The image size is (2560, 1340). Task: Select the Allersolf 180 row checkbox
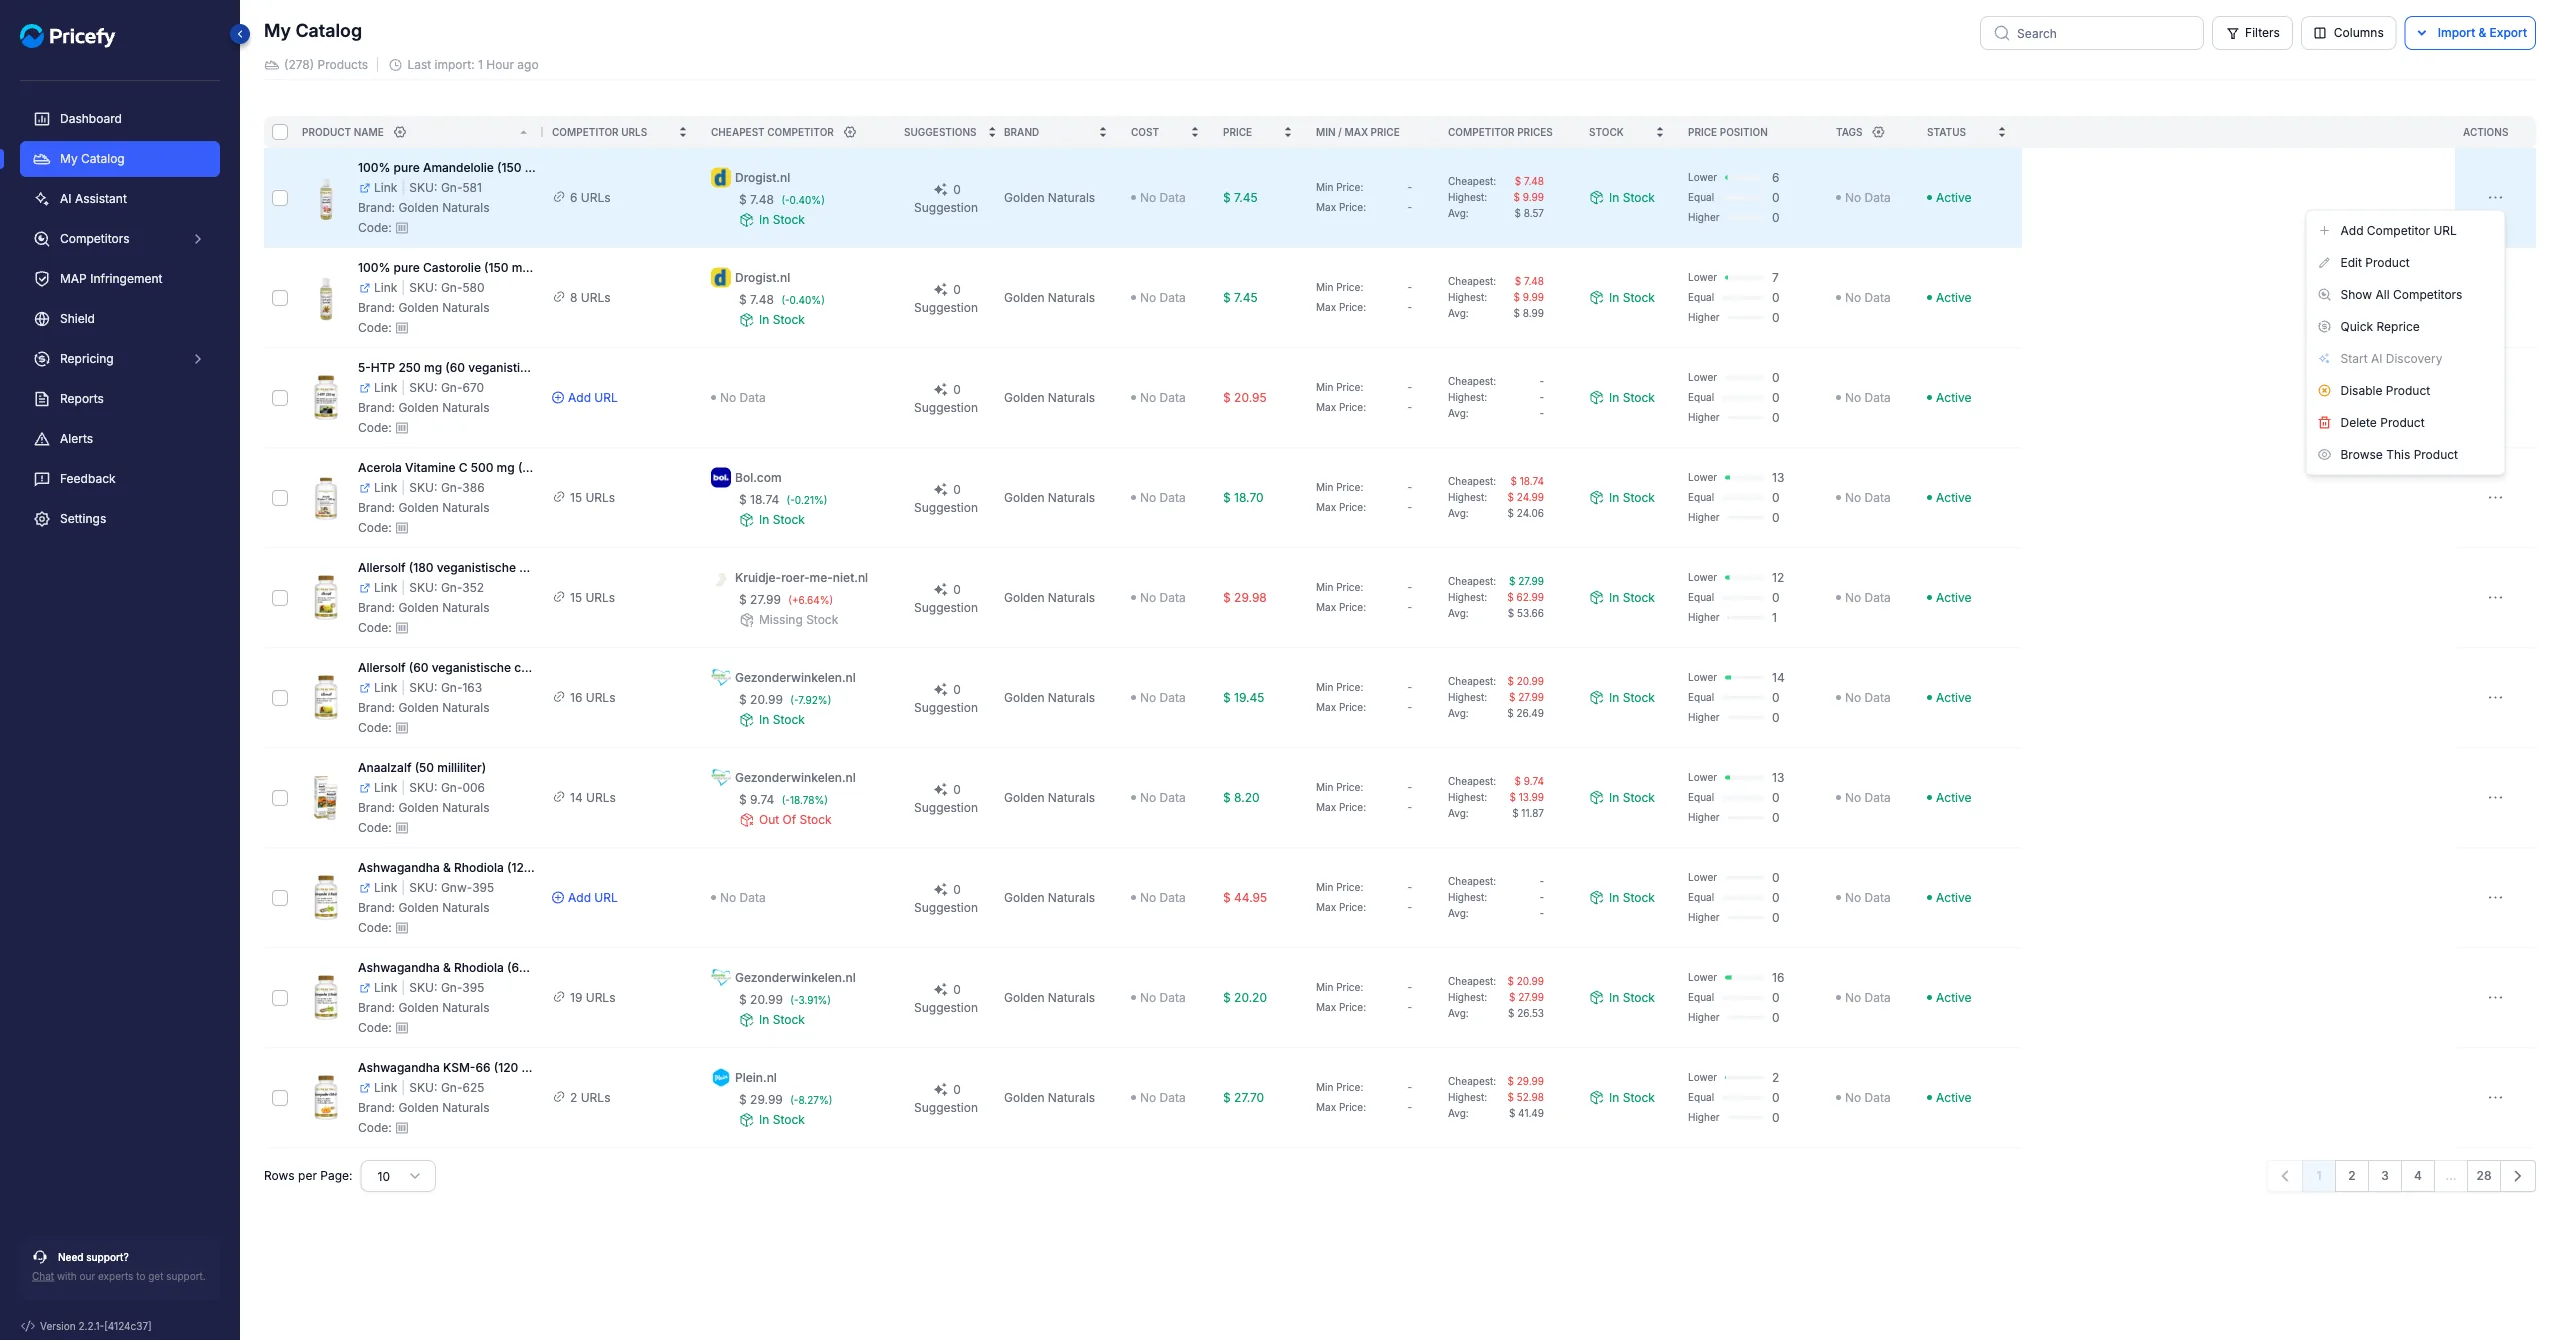point(280,598)
